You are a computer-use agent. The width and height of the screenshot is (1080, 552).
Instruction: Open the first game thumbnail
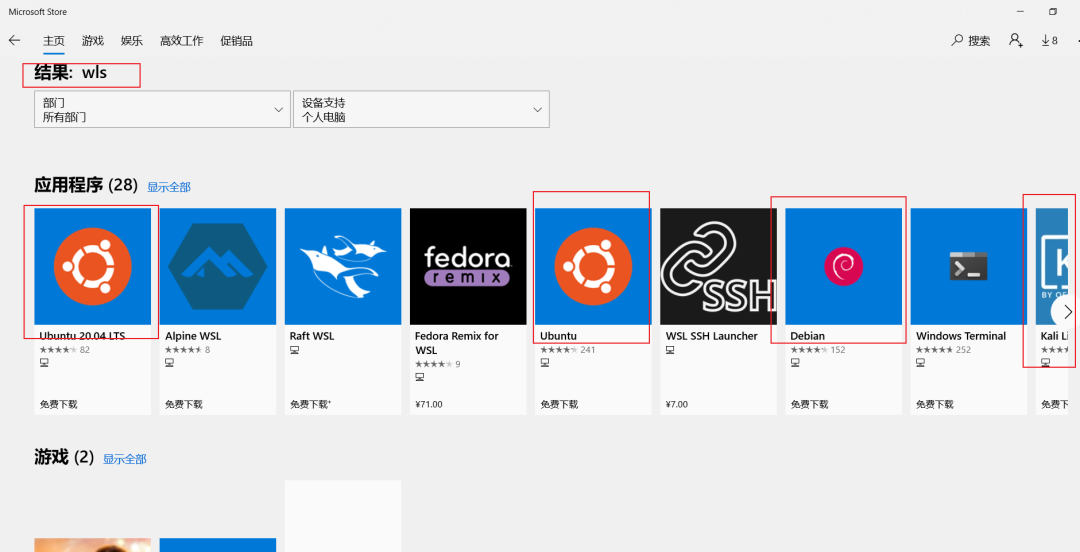92,545
